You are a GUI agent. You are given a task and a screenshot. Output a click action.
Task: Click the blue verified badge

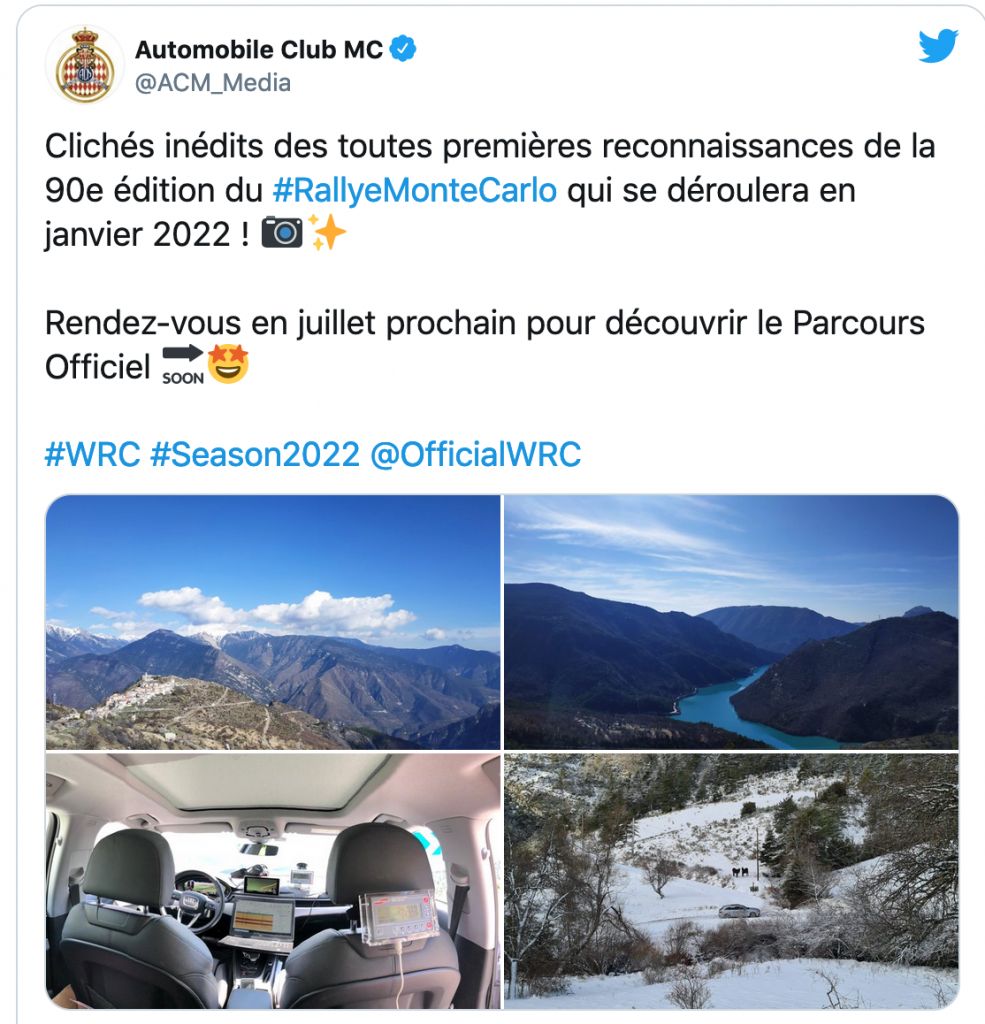pyautogui.click(x=403, y=49)
